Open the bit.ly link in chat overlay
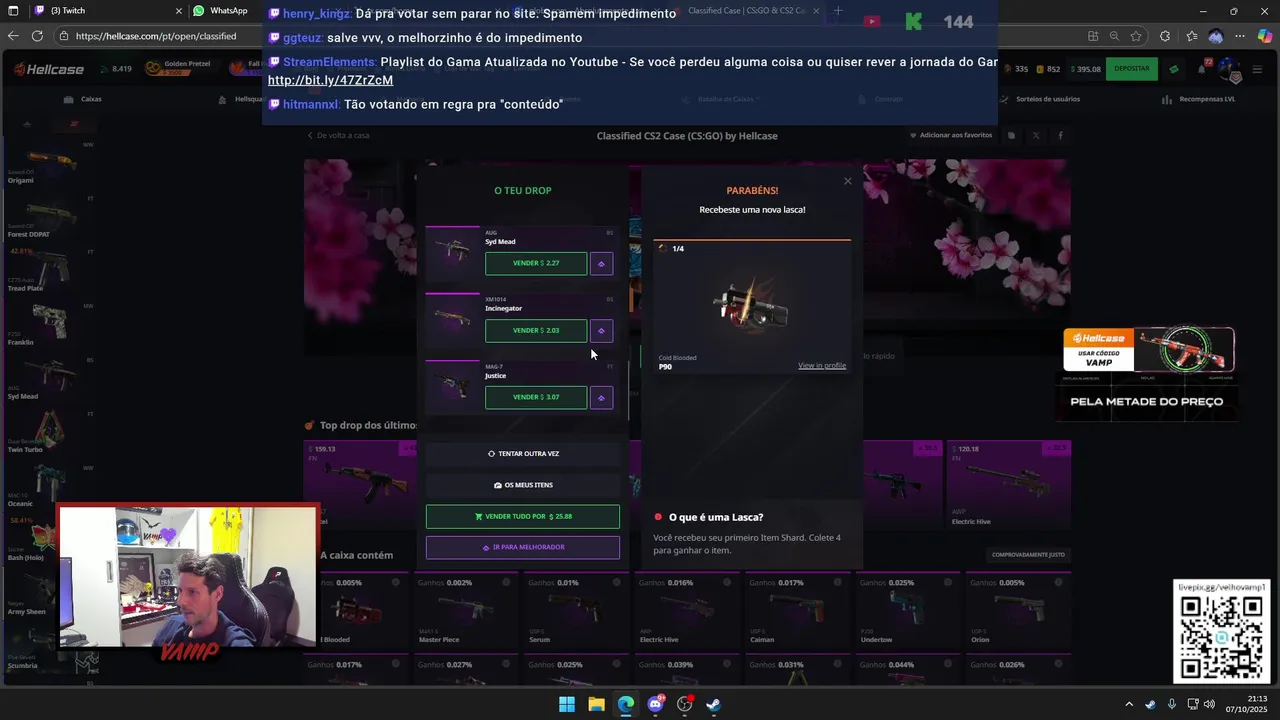The height and width of the screenshot is (720, 1280). [330, 80]
